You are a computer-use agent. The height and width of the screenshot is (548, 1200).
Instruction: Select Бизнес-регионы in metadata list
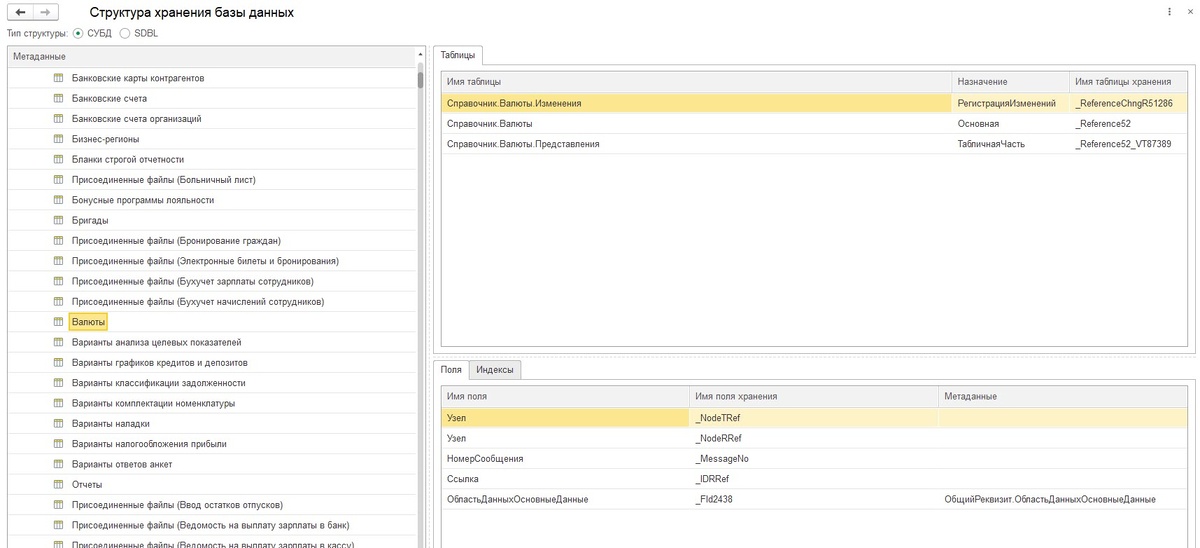pos(105,139)
